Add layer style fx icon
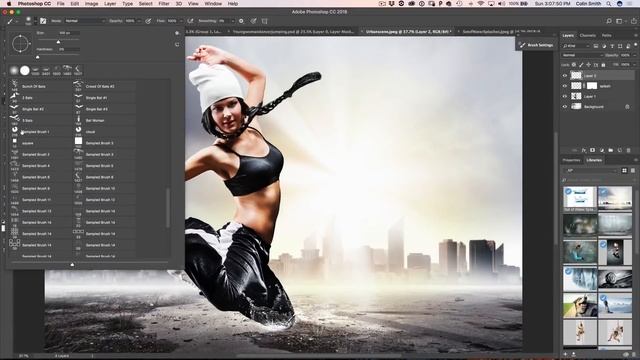Image resolution: width=640 pixels, height=360 pixels. click(x=584, y=150)
